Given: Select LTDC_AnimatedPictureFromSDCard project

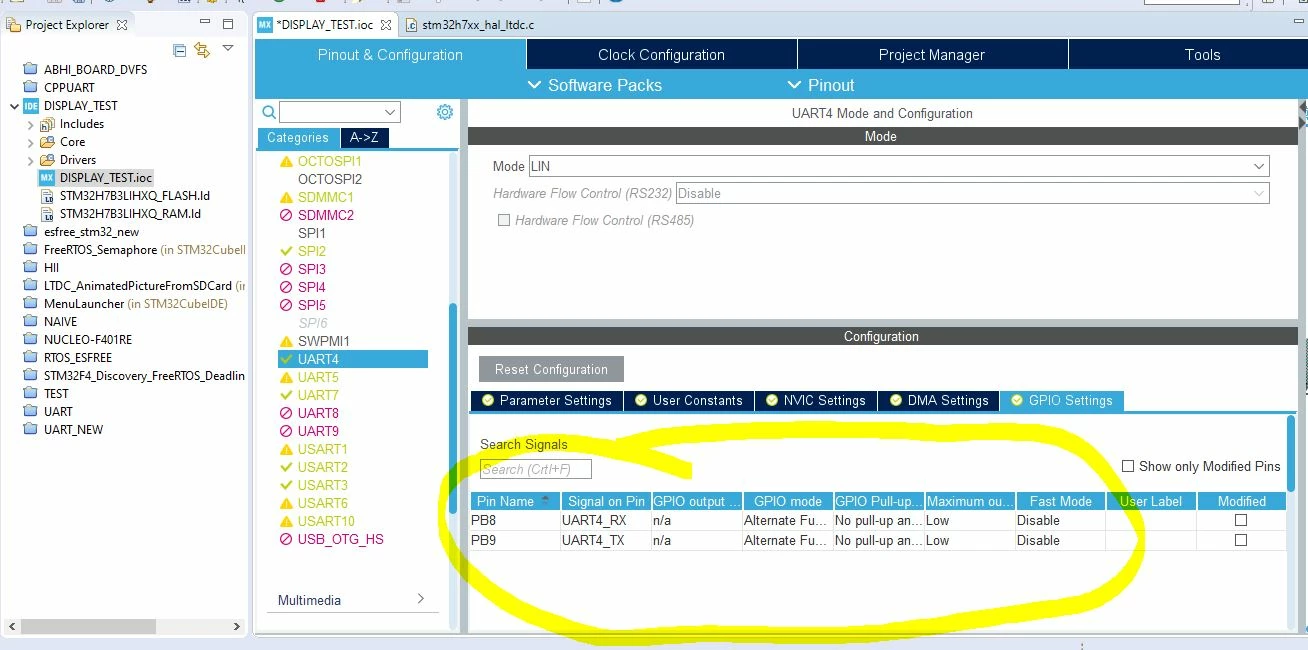Looking at the screenshot, I should click(138, 285).
